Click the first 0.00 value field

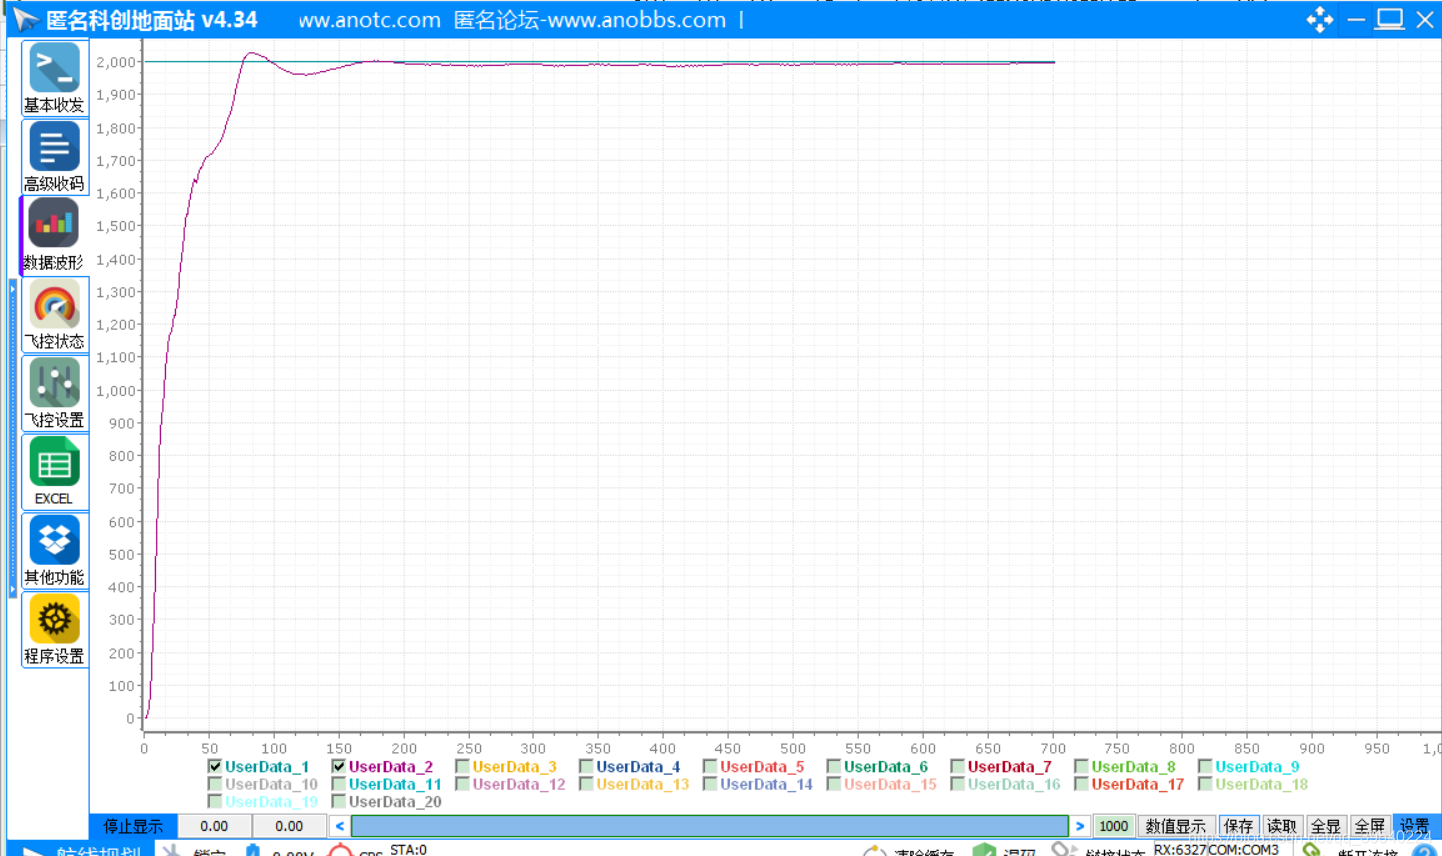[214, 826]
